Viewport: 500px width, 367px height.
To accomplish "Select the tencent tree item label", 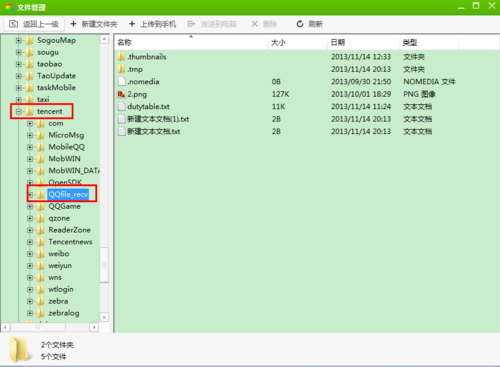I will point(50,111).
